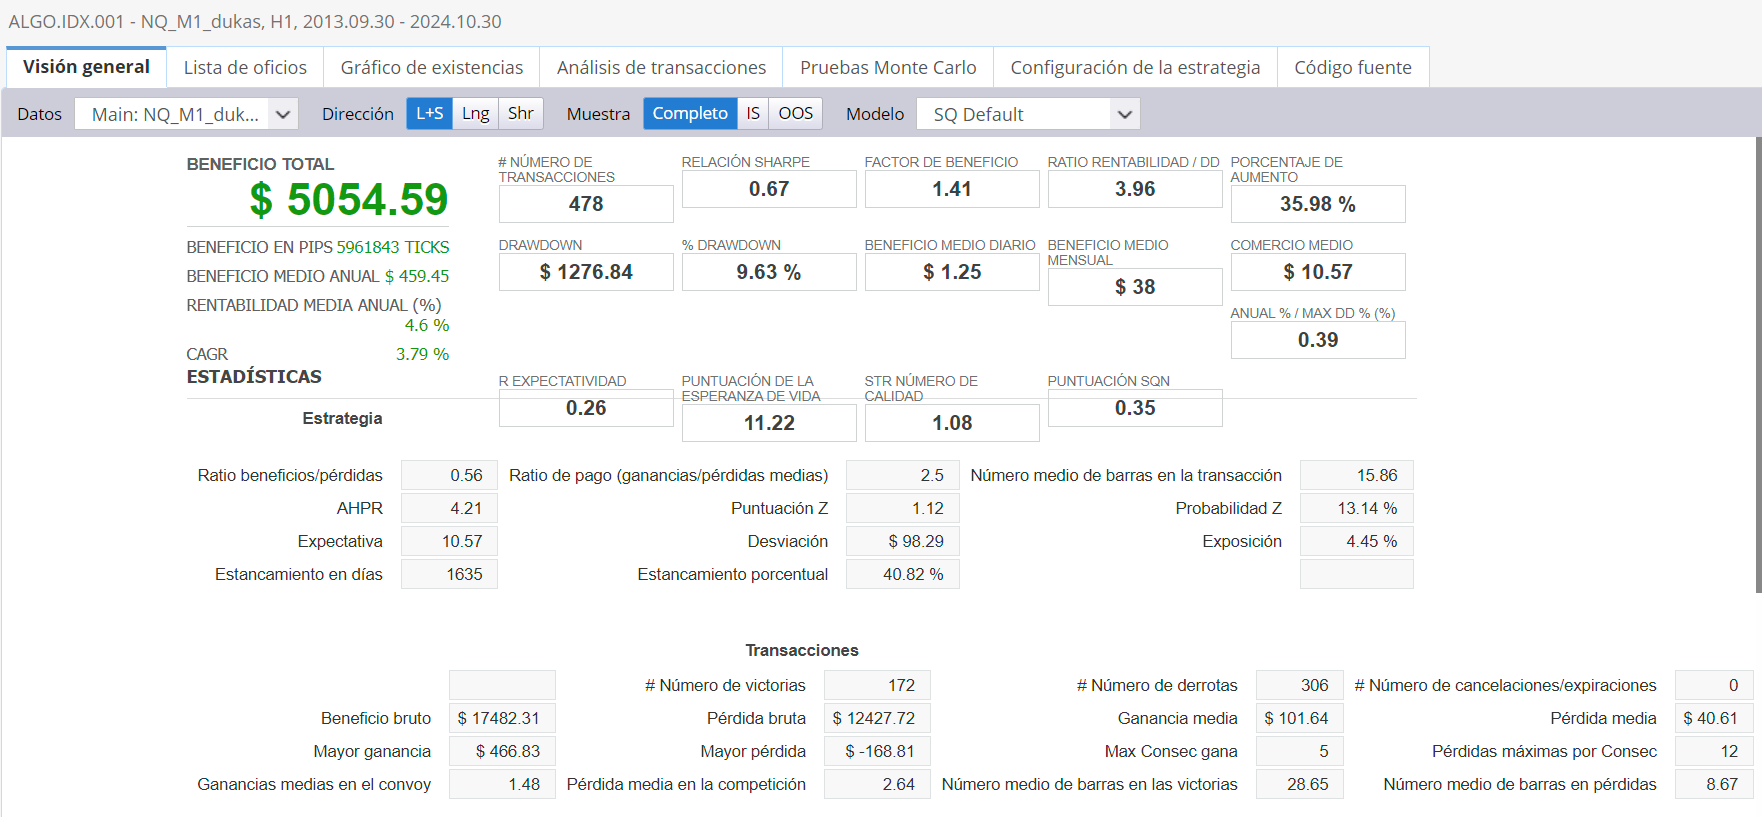The width and height of the screenshot is (1762, 817).
Task: Switch sample to OOS
Action: coord(795,113)
